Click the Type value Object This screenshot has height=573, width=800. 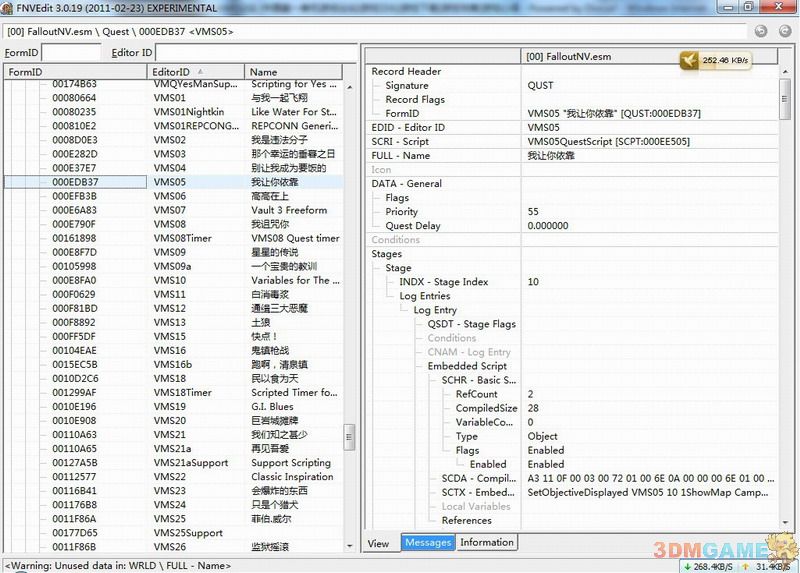[542, 436]
